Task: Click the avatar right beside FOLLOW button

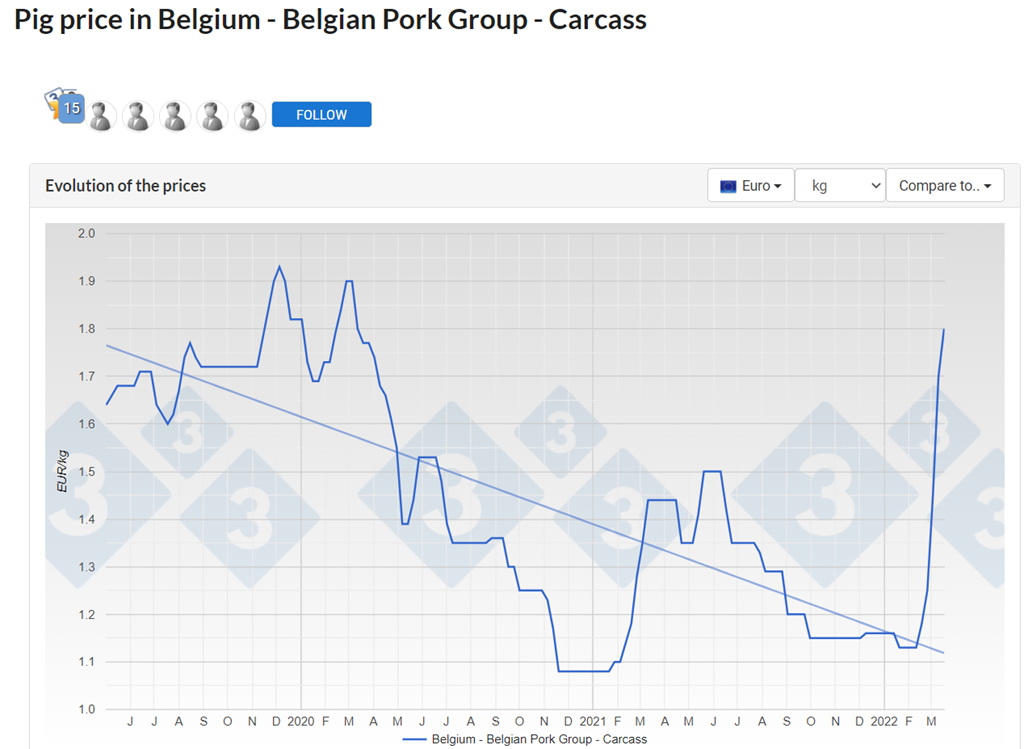Action: tap(249, 116)
